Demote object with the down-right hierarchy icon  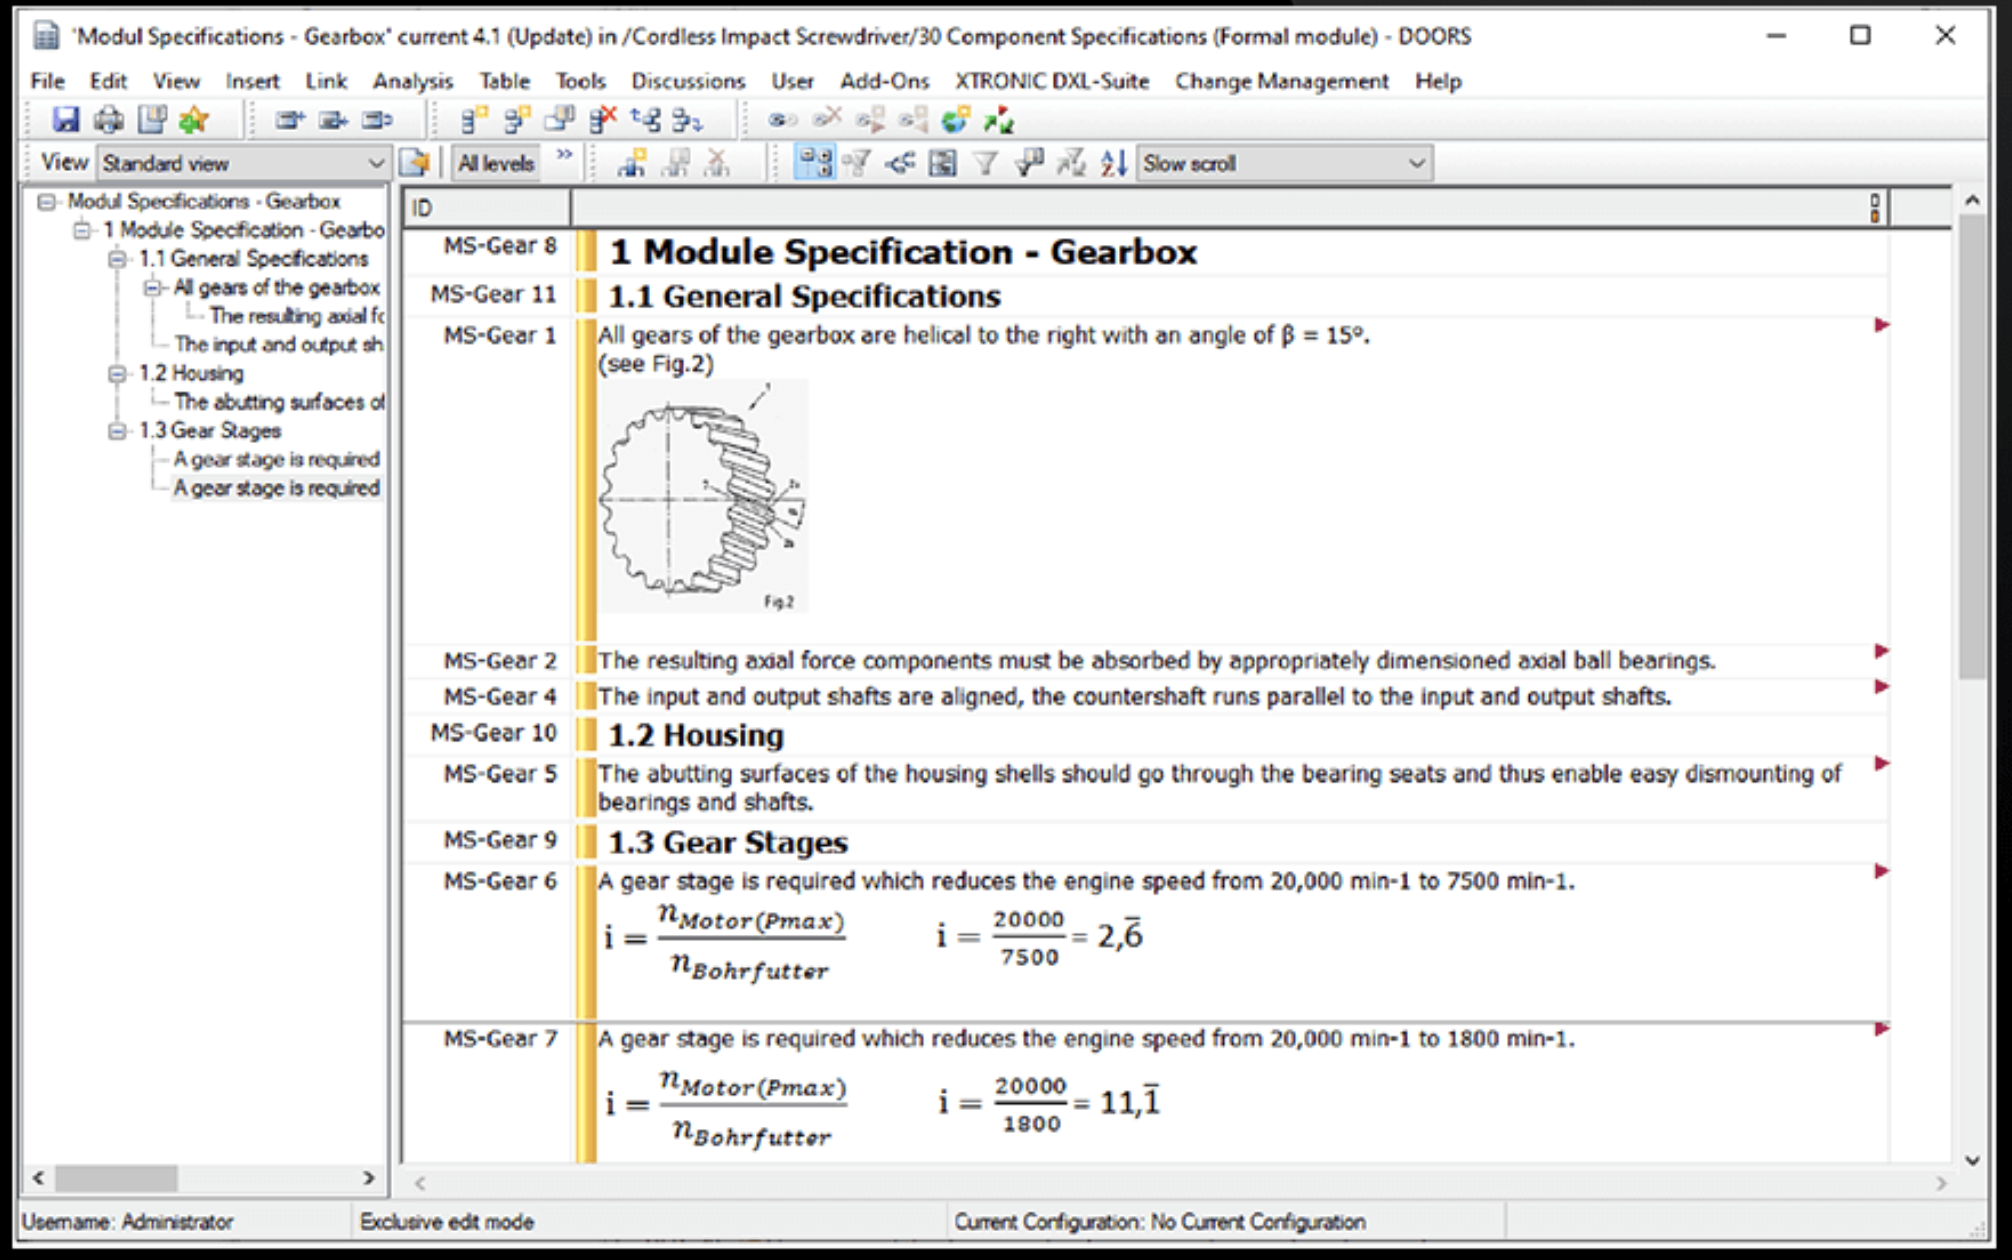coord(688,121)
